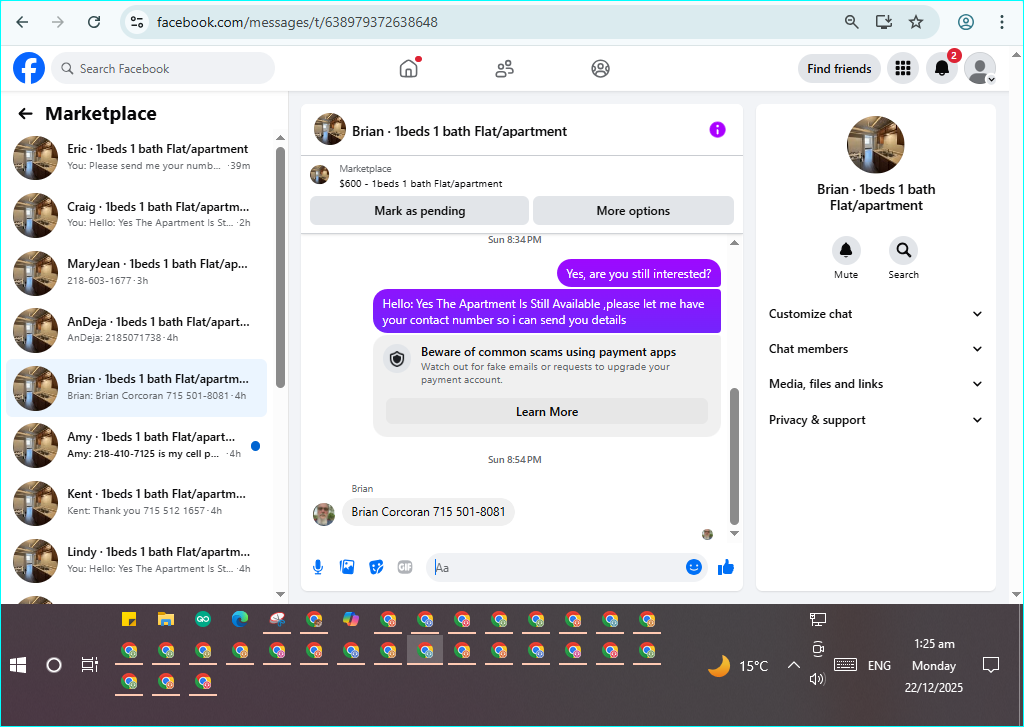
Task: Search in conversation magnifier icon
Action: coord(903,250)
